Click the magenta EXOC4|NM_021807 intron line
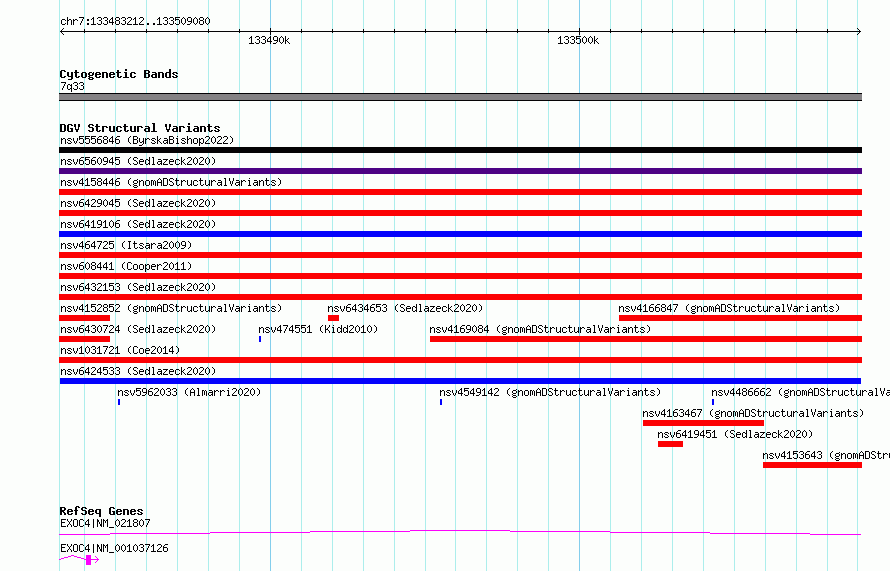The width and height of the screenshot is (890, 571). [x=460, y=532]
